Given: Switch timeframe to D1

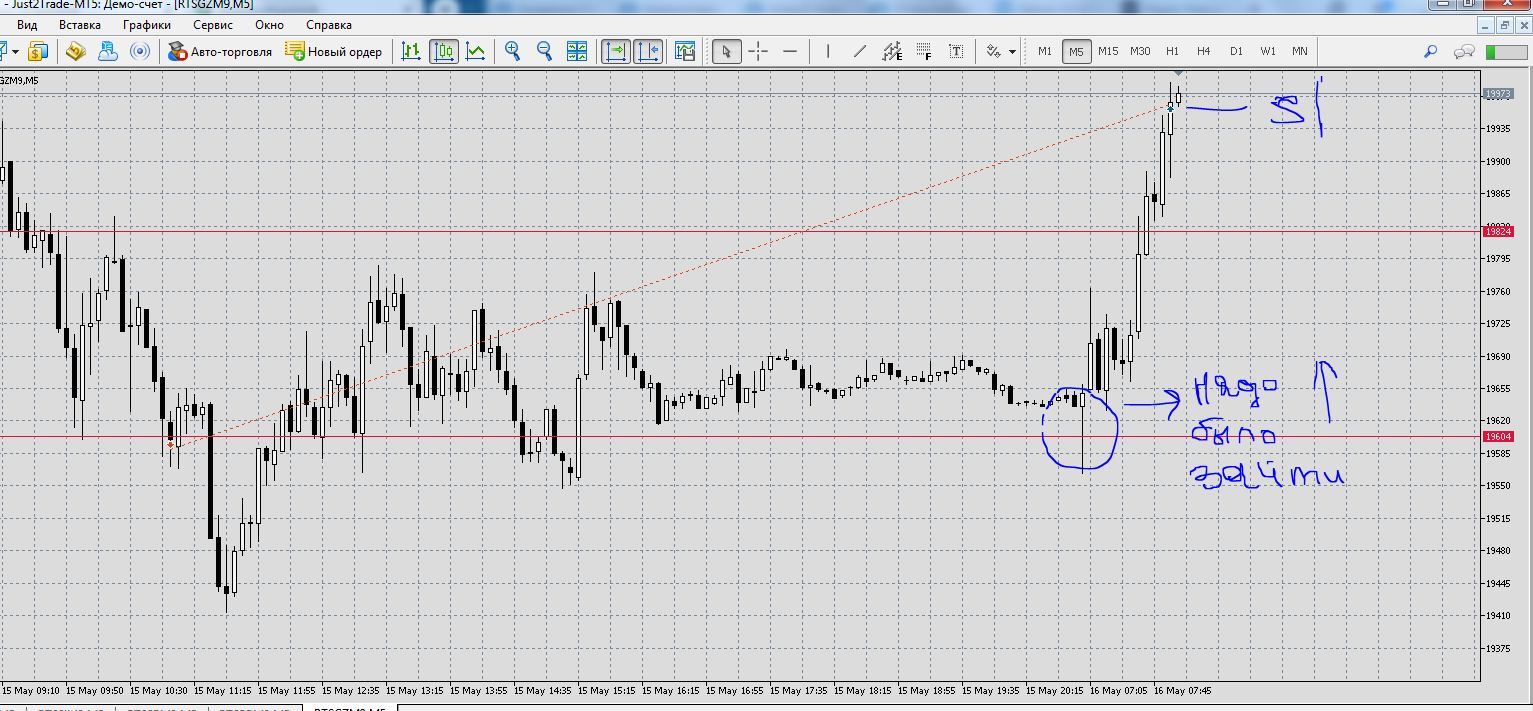Looking at the screenshot, I should tap(1236, 51).
